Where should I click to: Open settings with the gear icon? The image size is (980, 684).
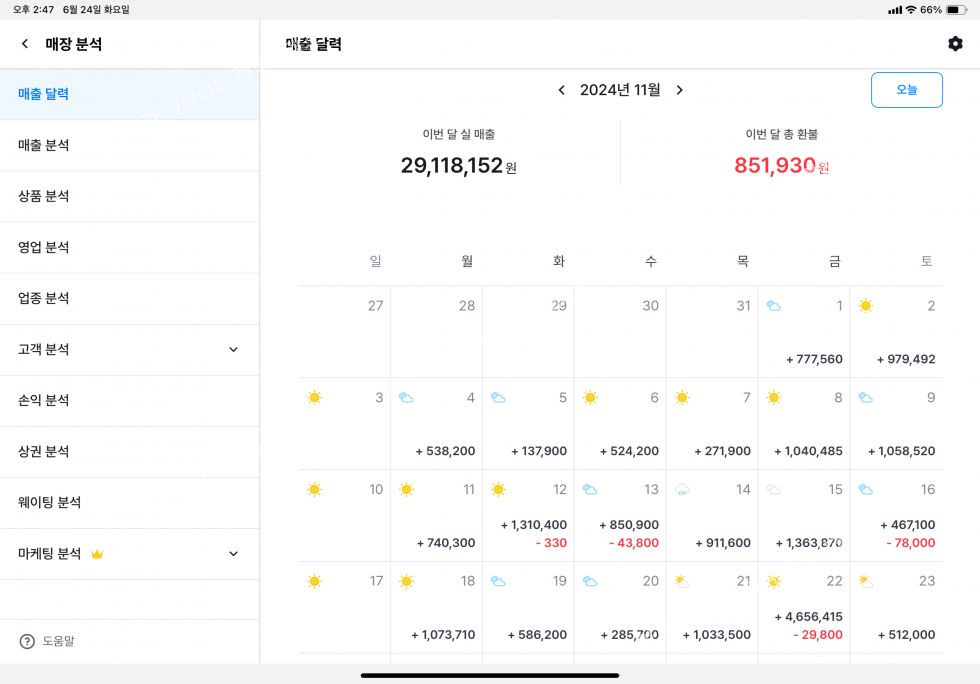[x=955, y=44]
